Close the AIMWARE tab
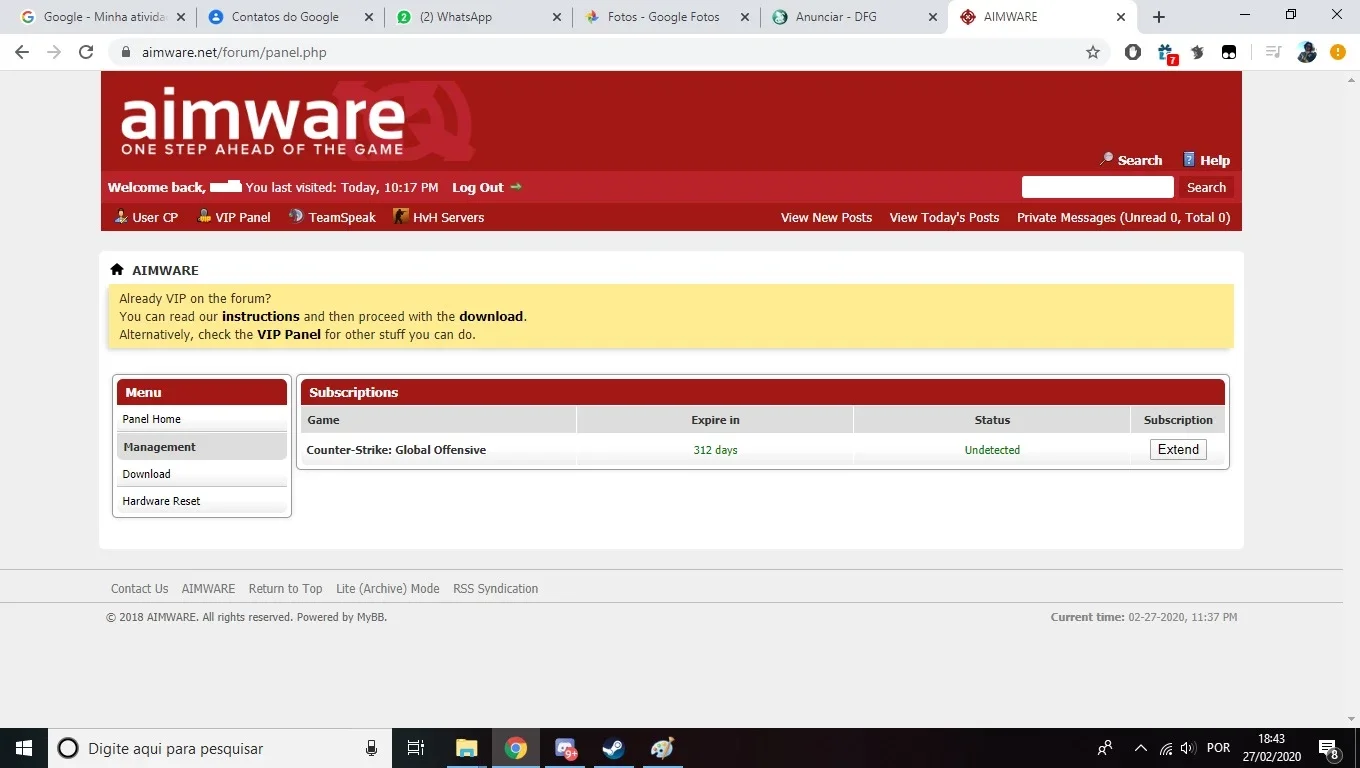Screen dimensions: 1360x768 pos(1121,17)
